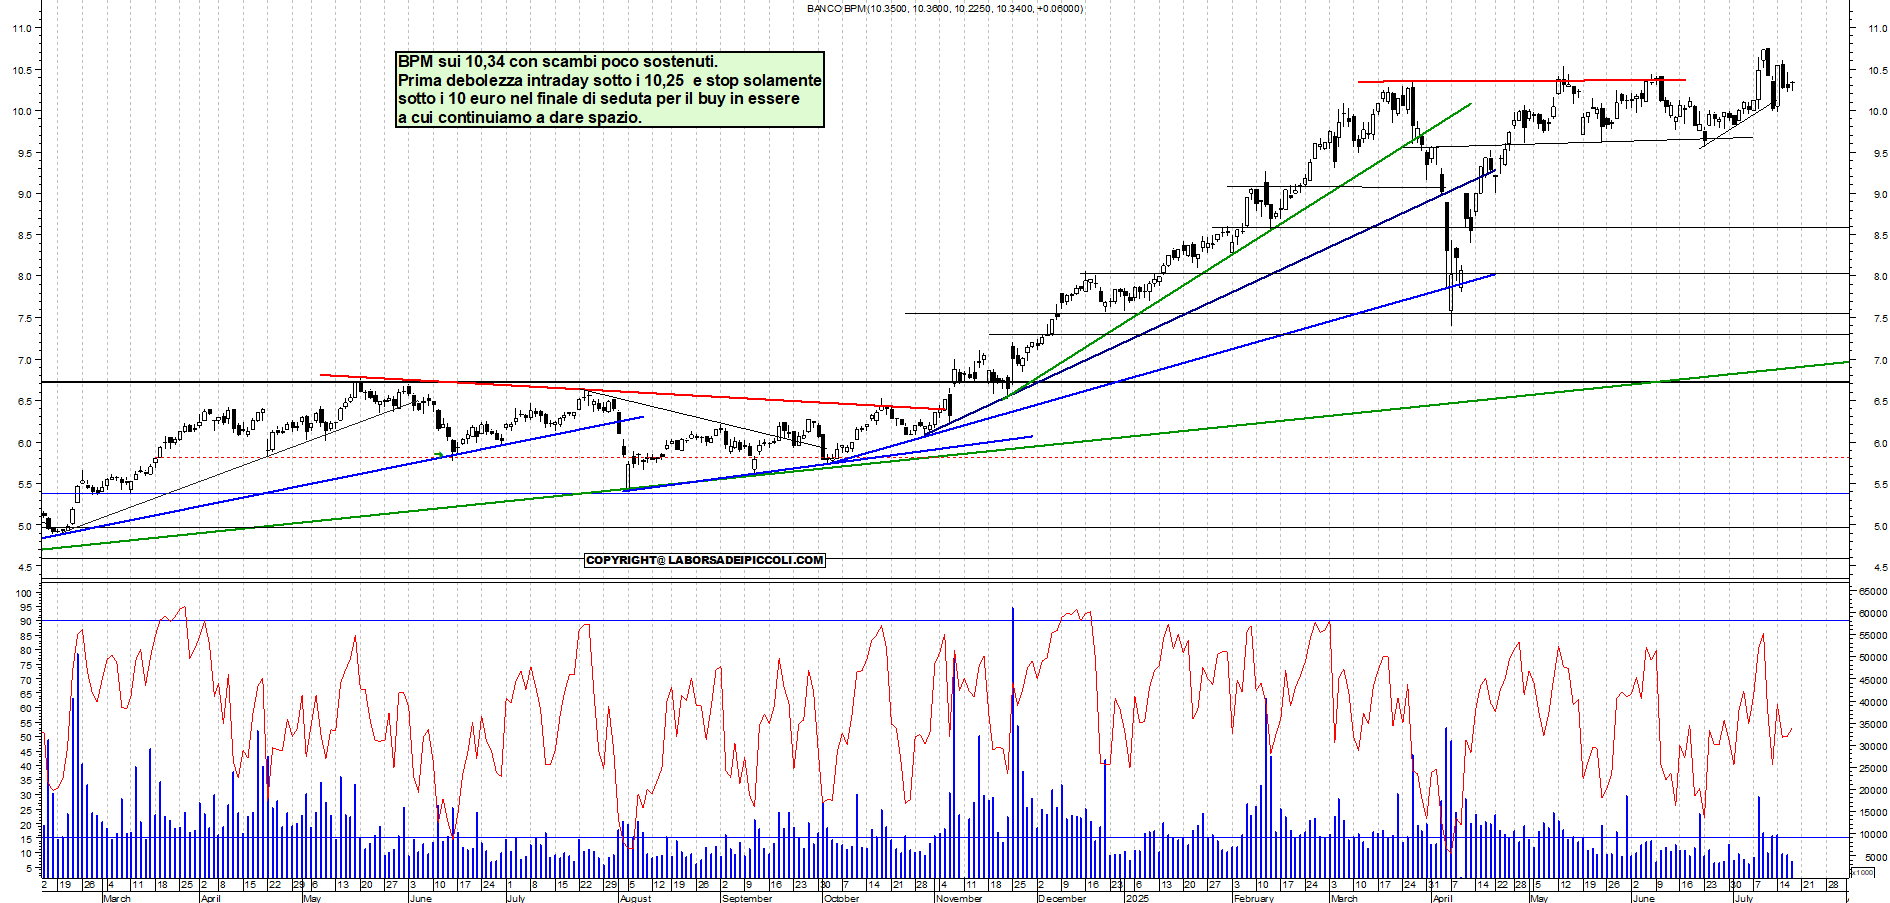Click the 20000 value on the volume scale
1890x903 pixels.
coord(1873,791)
